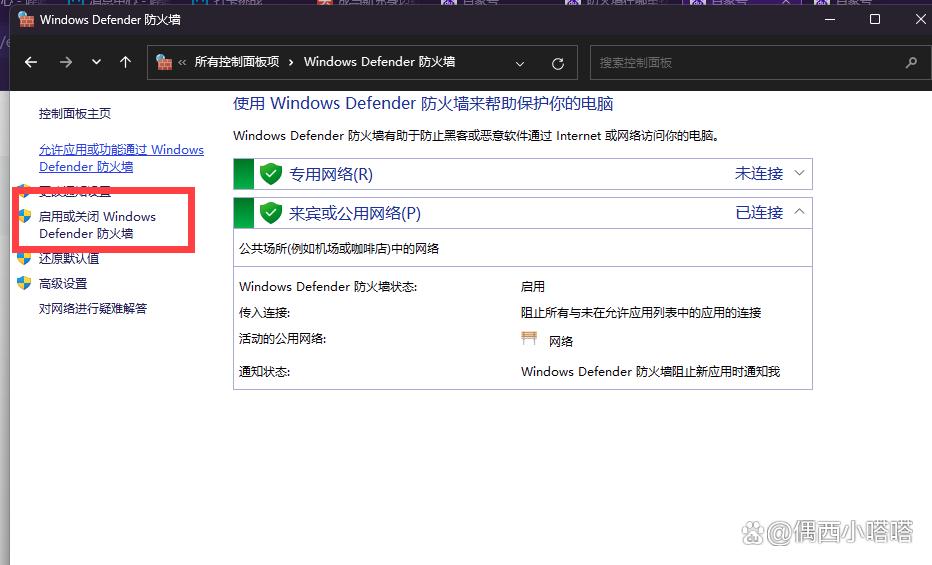
Task: Click title bar firewall app icon
Action: click(x=26, y=20)
